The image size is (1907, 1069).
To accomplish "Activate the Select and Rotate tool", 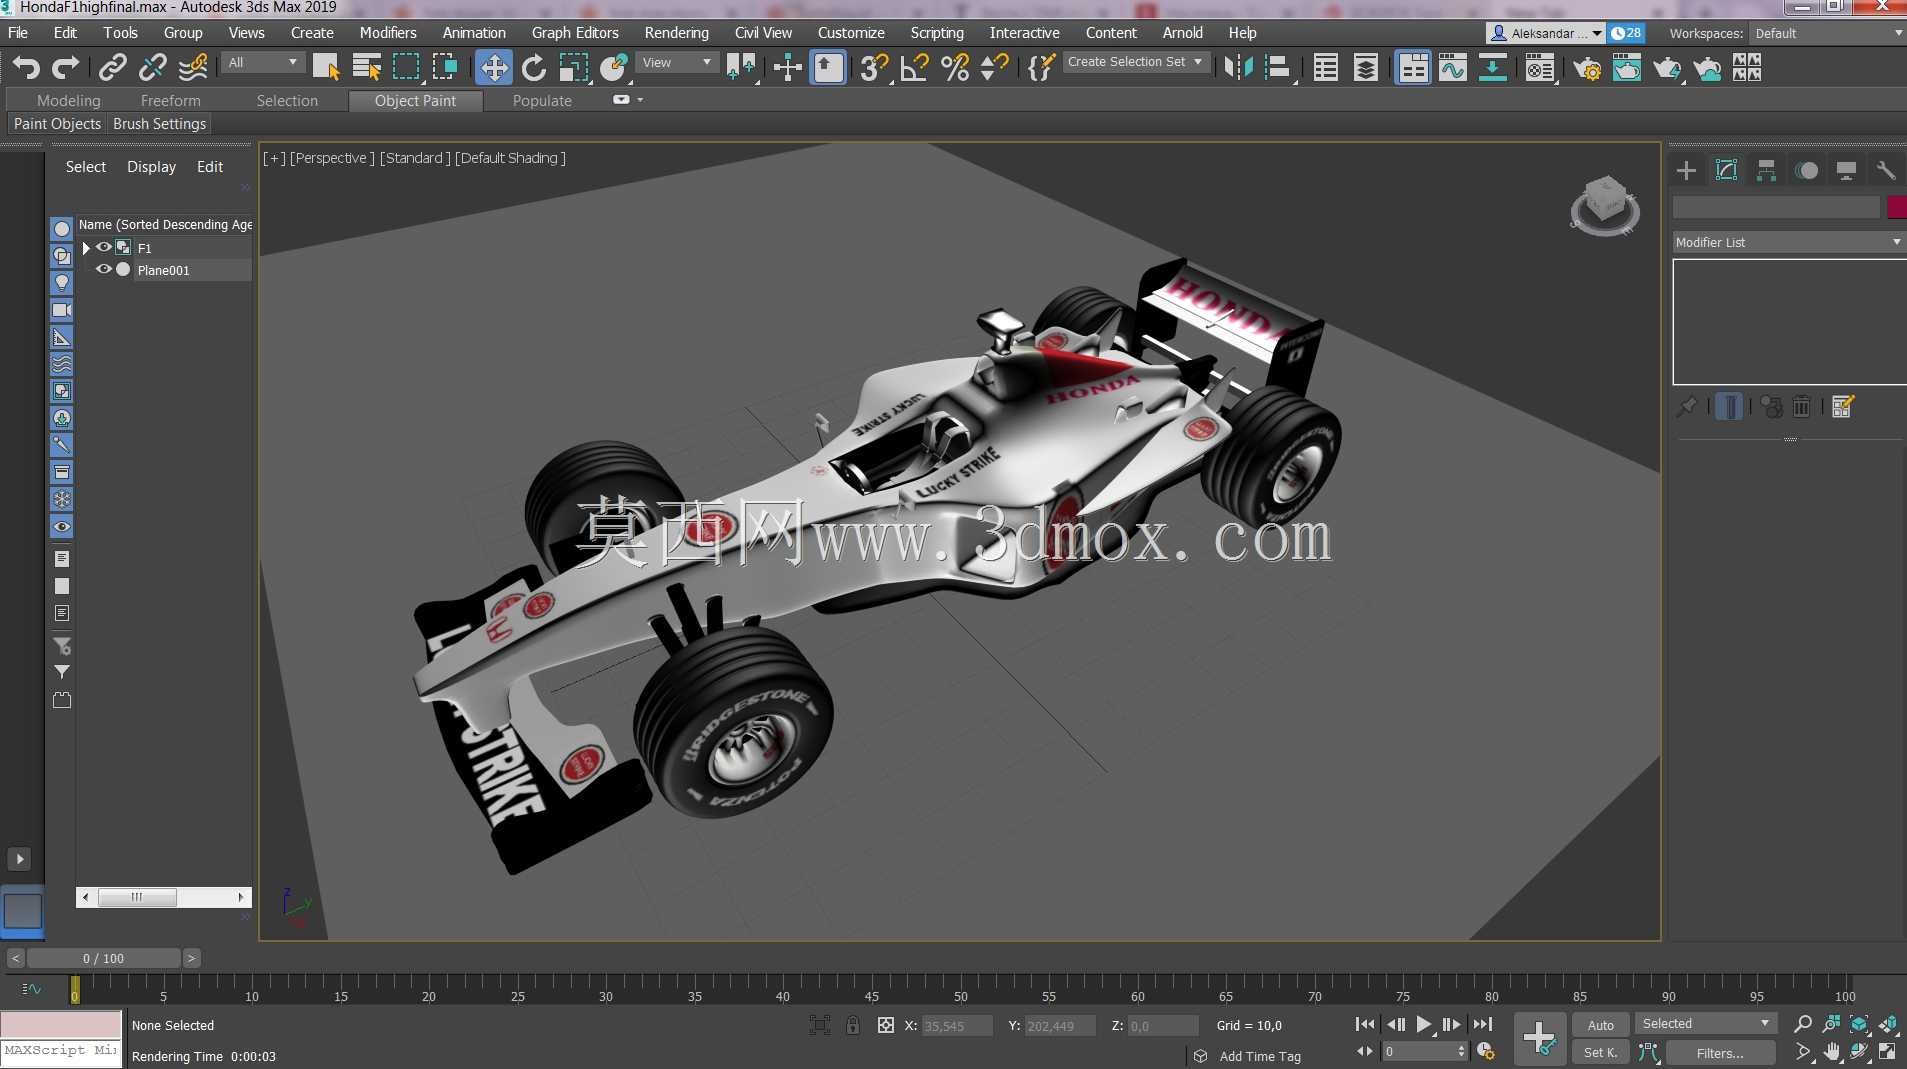I will click(534, 67).
